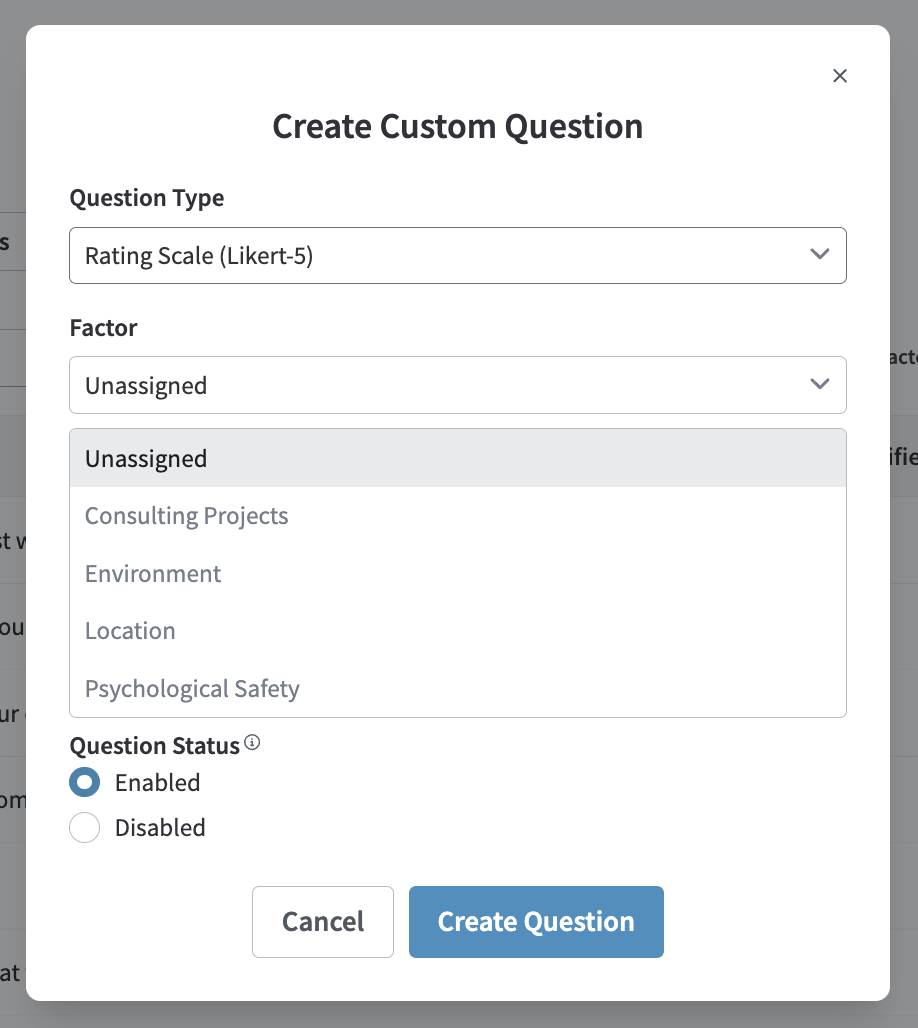This screenshot has width=918, height=1028.
Task: Close the Create Custom Question dialog
Action: pyautogui.click(x=840, y=76)
